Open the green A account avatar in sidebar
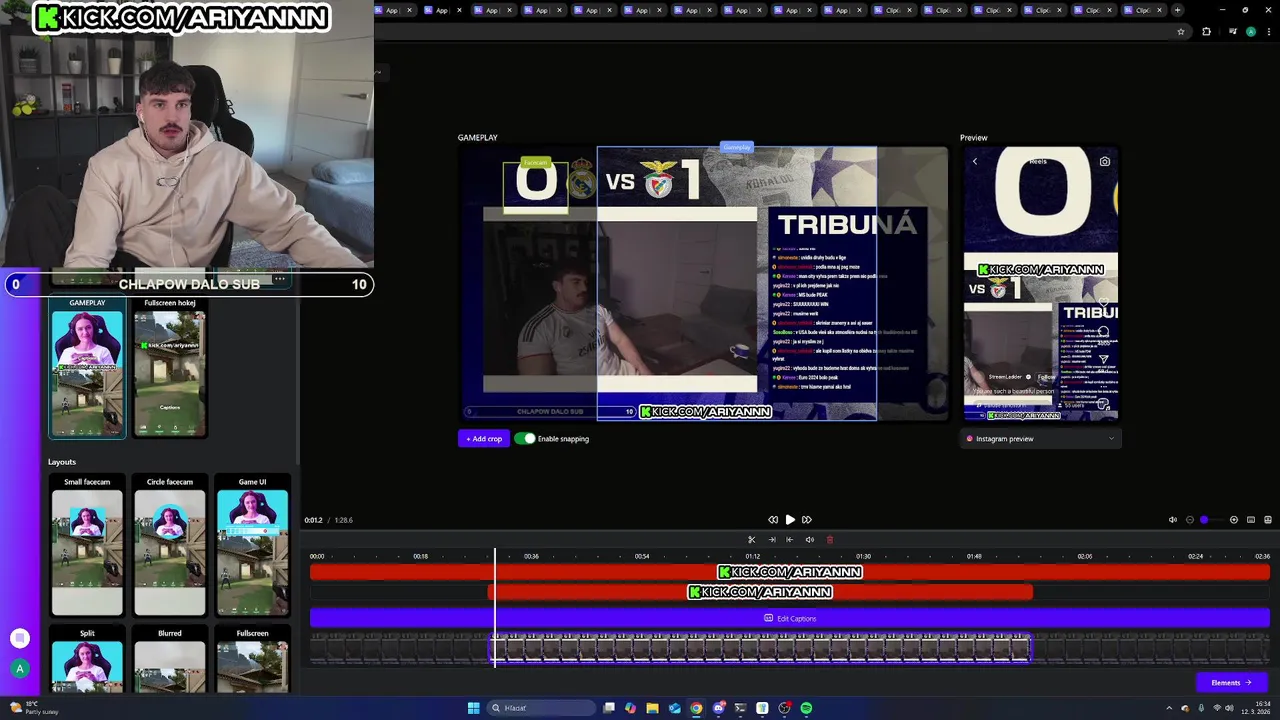 (19, 668)
